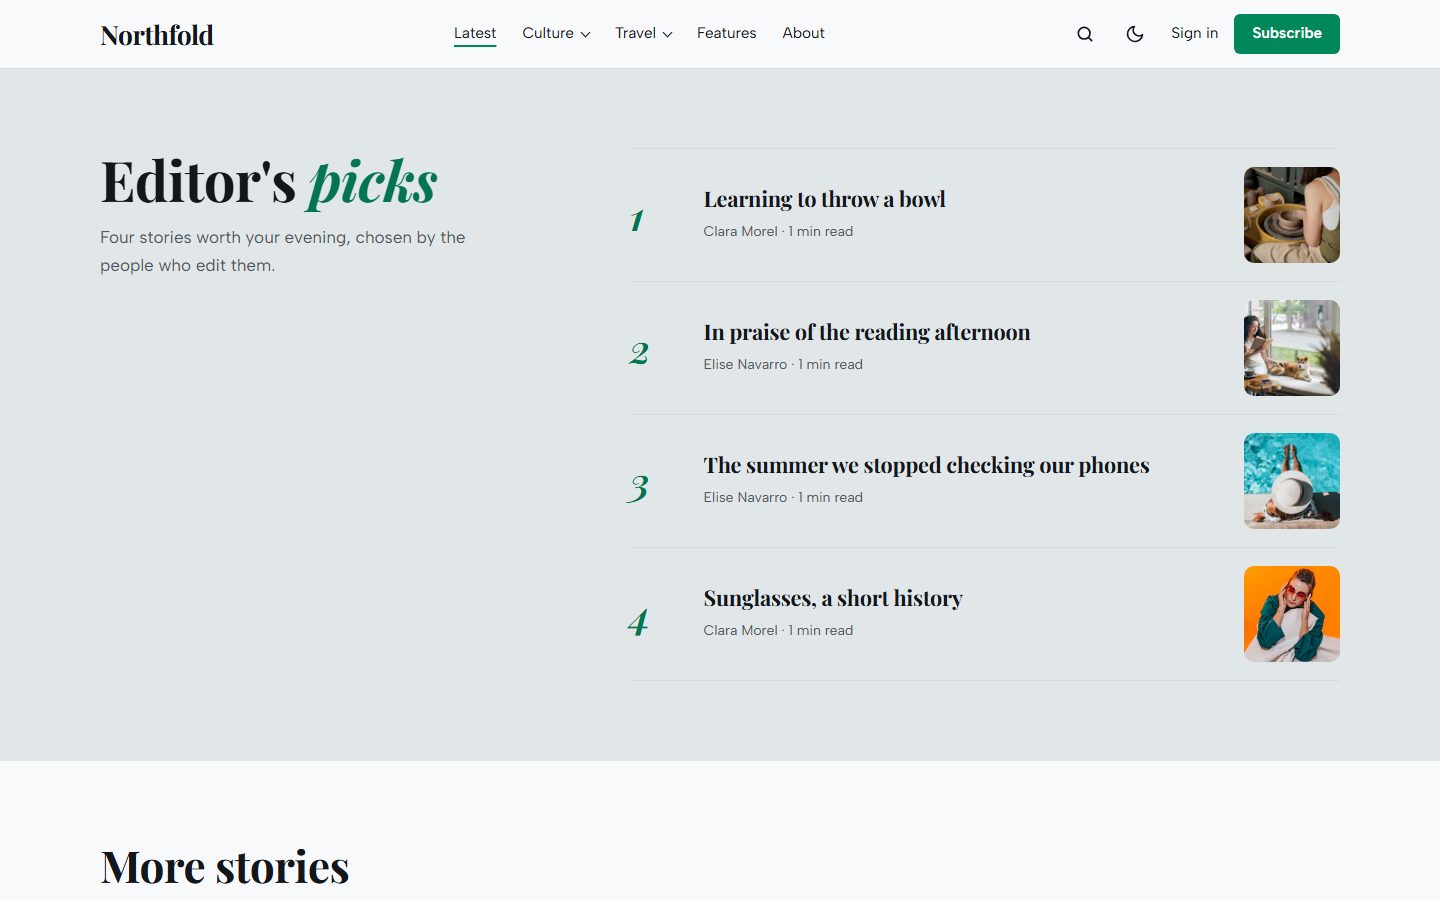Select the 'Clara Morel · 1 min read' byline under the sunglasses story
1440x900 pixels.
(778, 630)
